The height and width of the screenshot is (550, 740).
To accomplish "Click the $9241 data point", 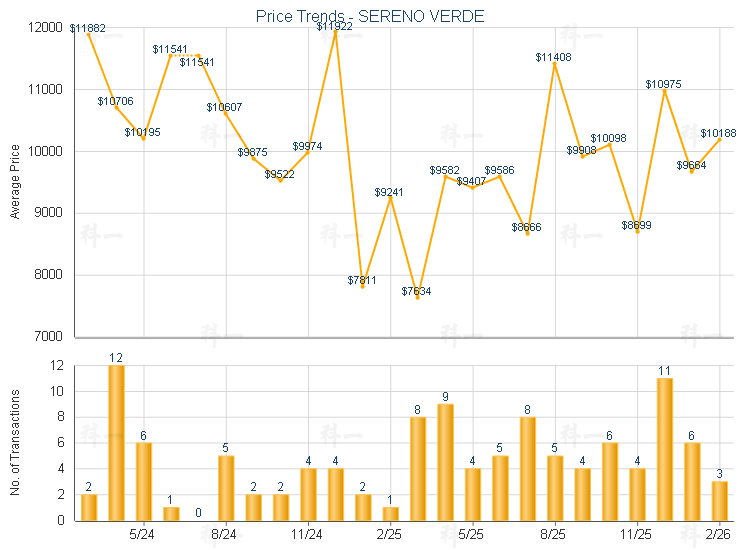I will [x=390, y=197].
